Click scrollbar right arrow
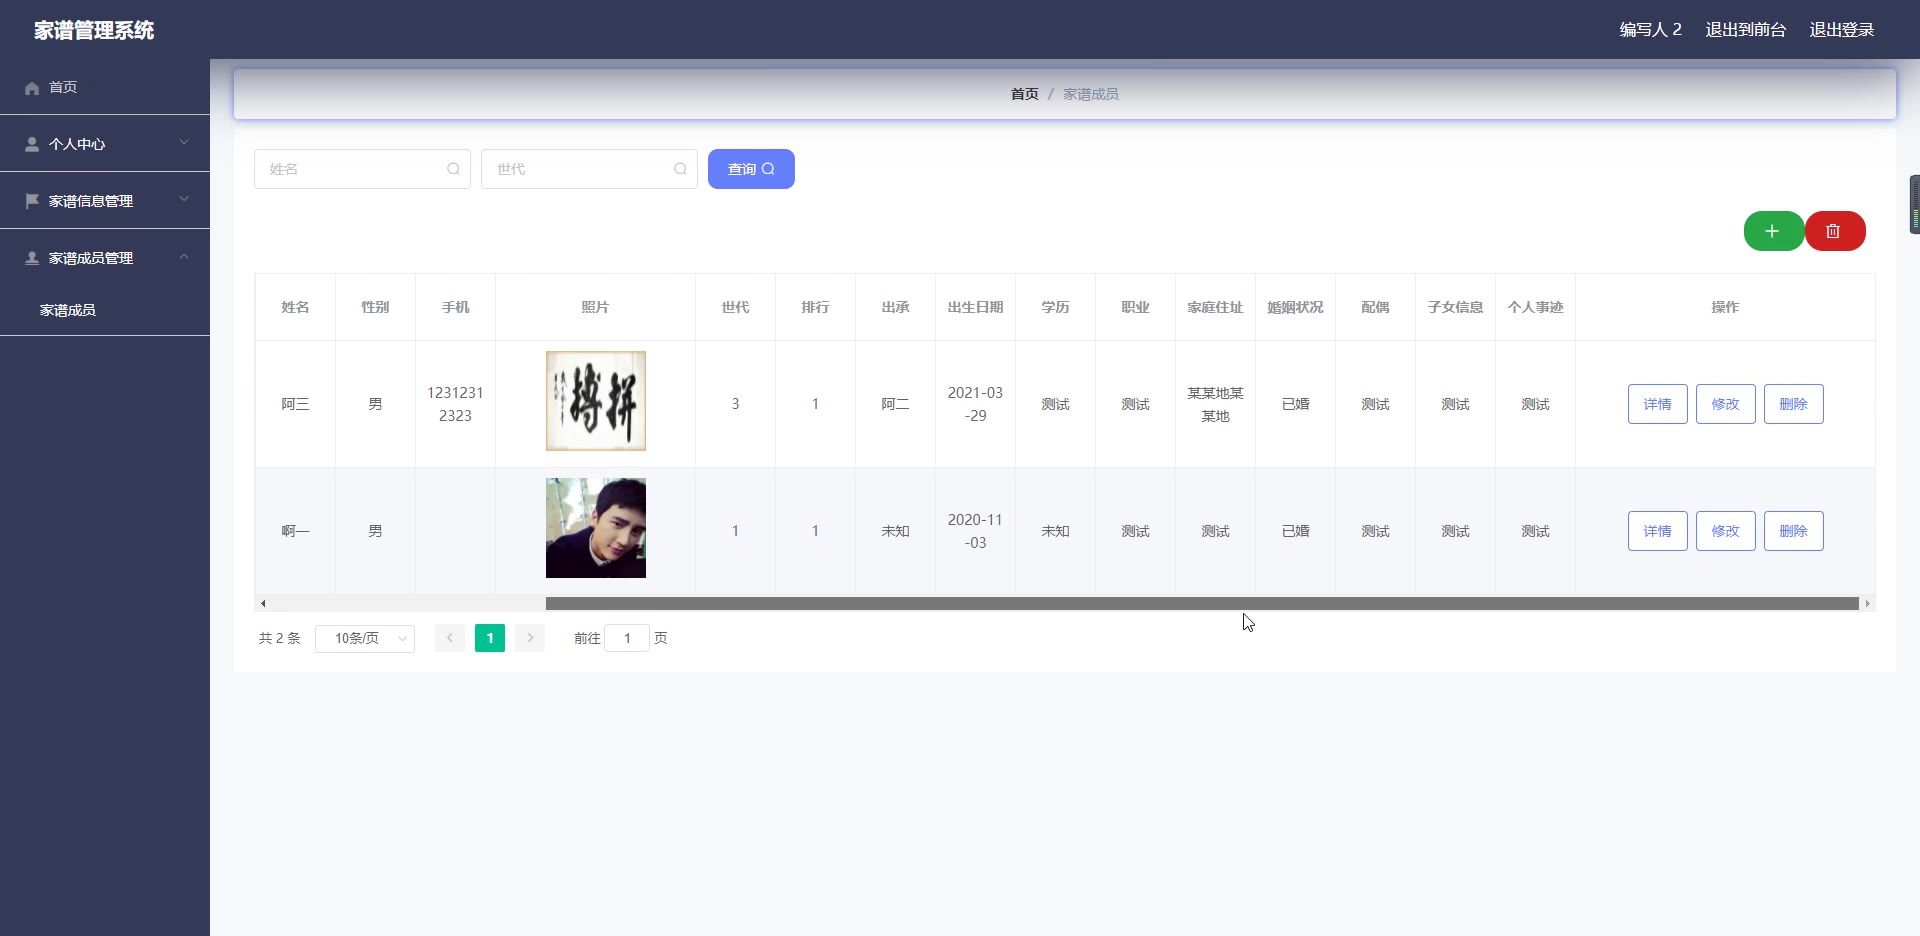1920x936 pixels. 1867,603
